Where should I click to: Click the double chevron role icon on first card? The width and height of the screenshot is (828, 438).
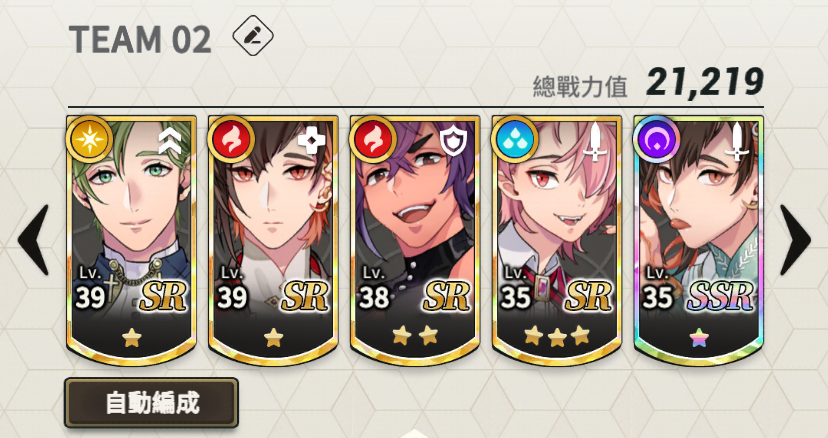click(x=170, y=141)
